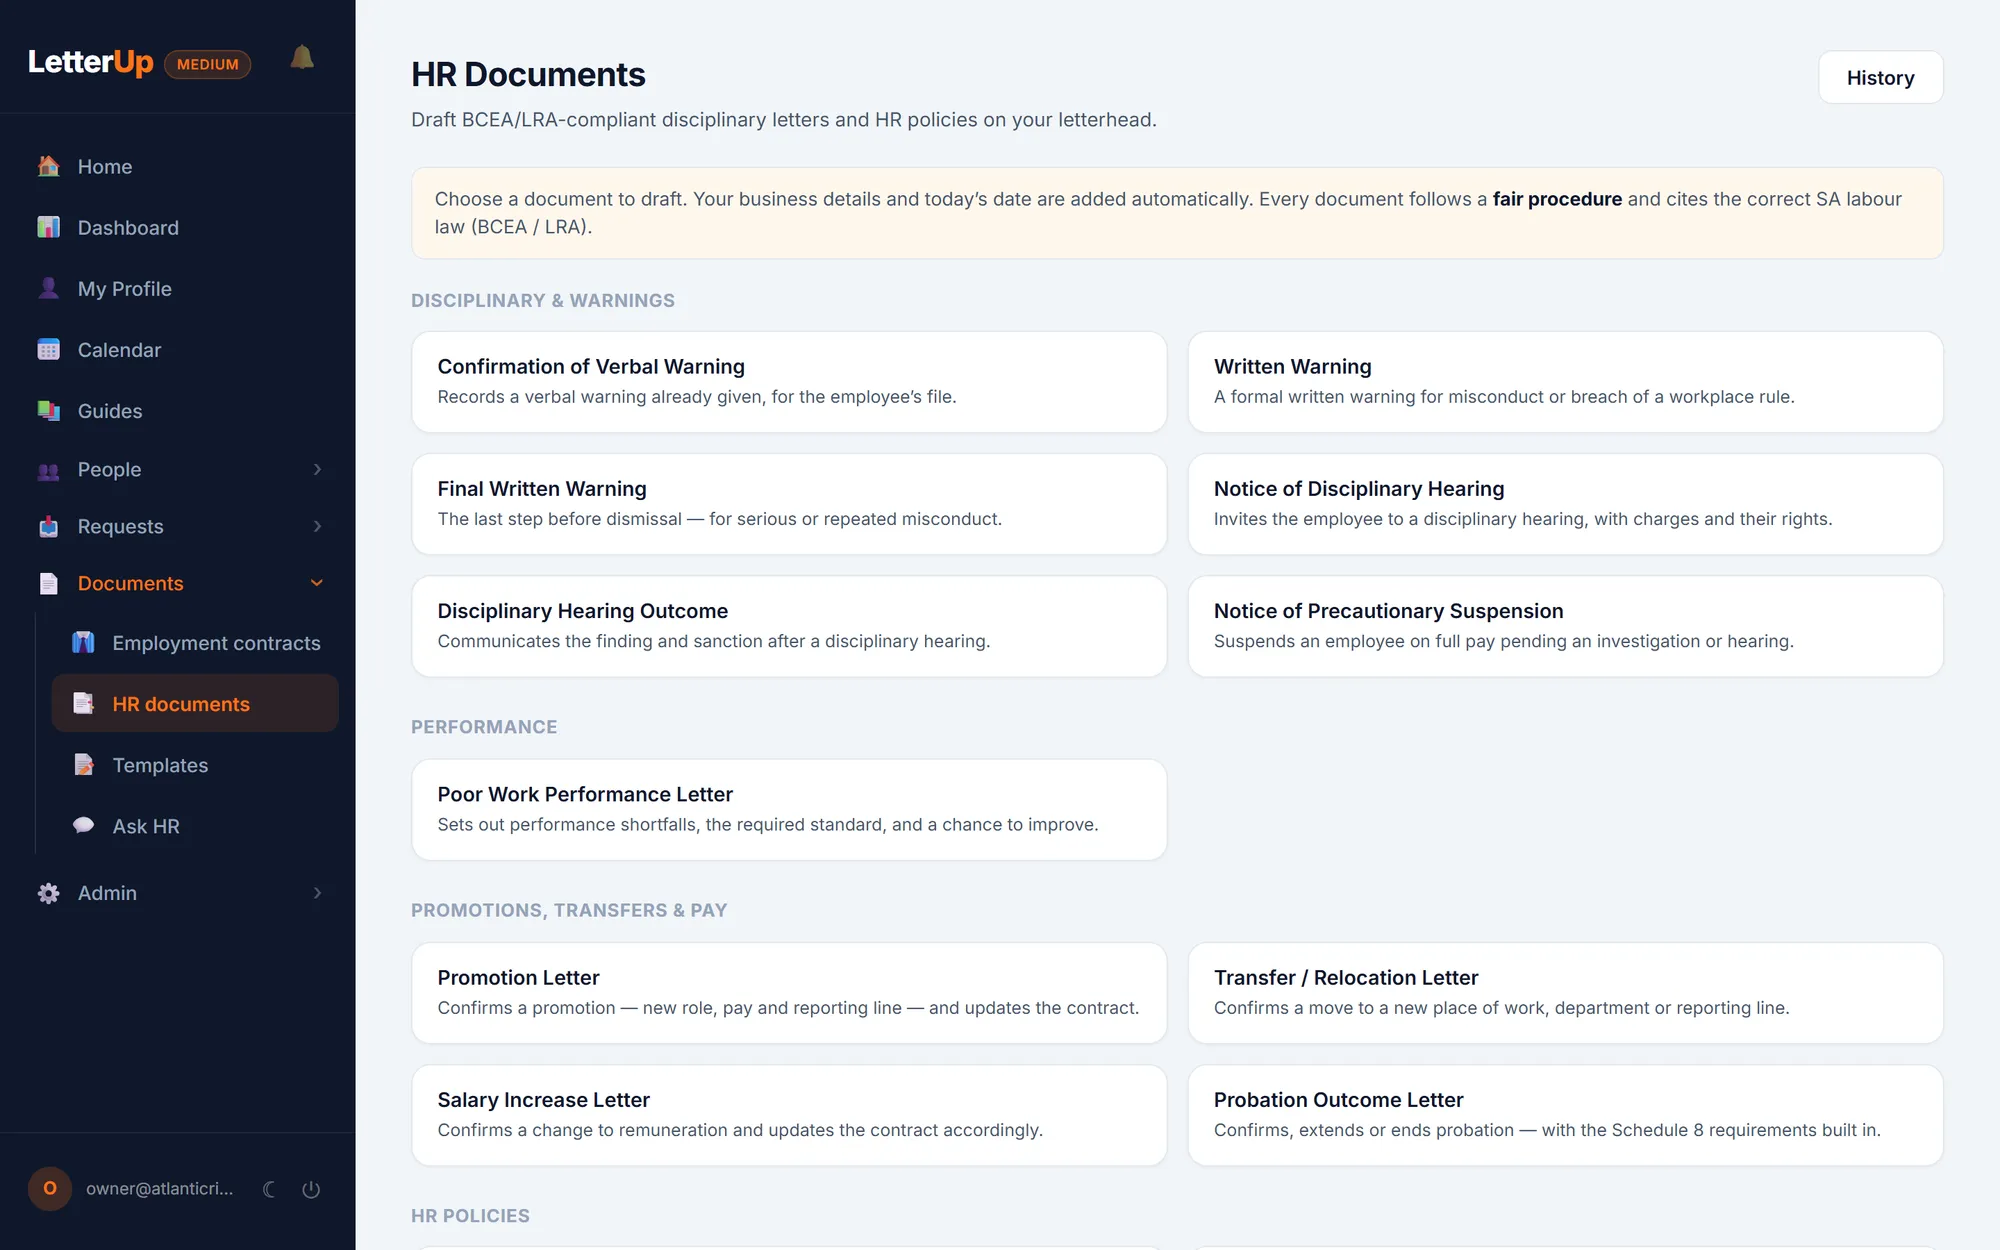Click the HR Documents page heading
Viewport: 2000px width, 1250px height.
528,75
